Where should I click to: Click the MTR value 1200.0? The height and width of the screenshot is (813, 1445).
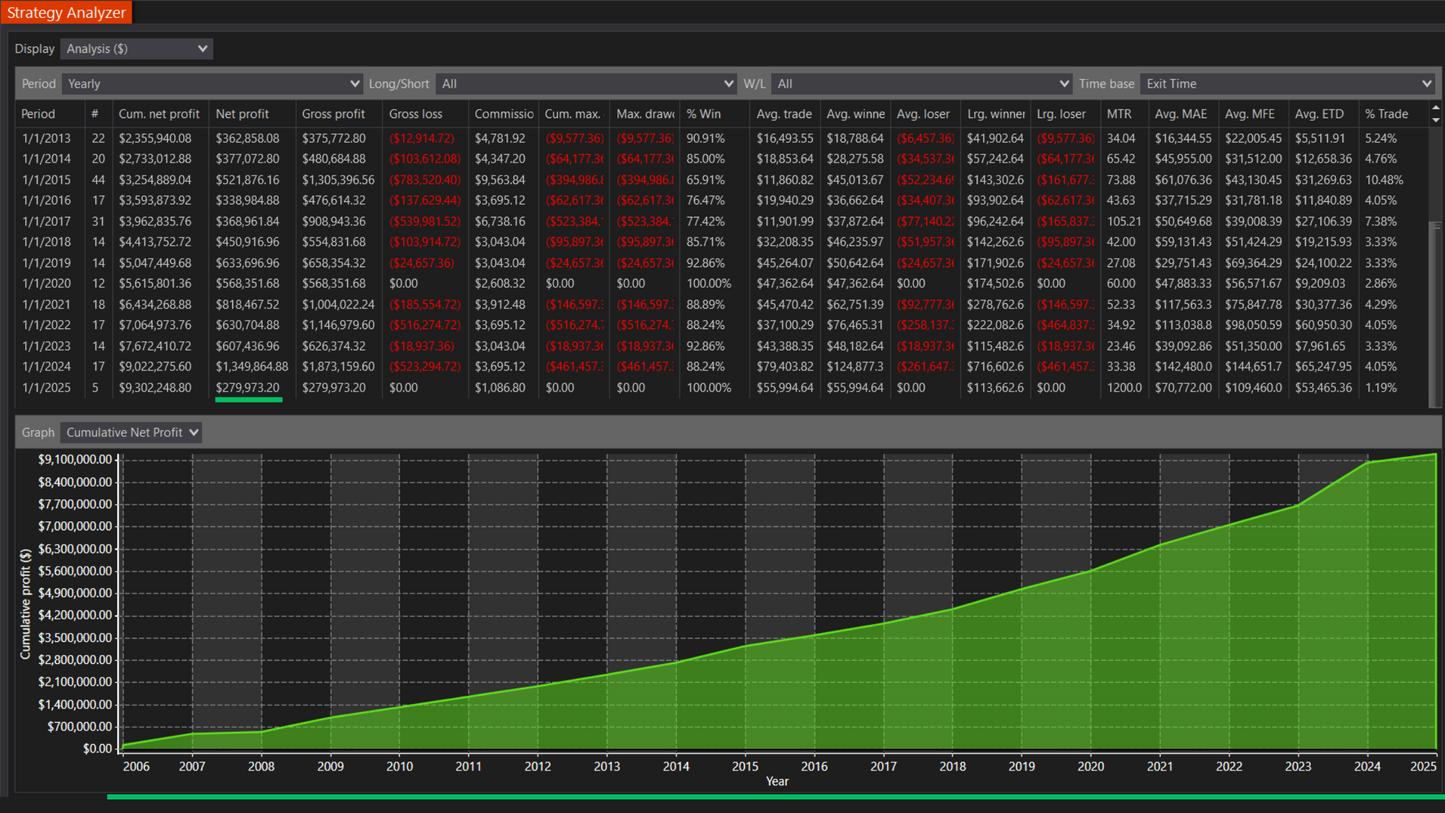1124,387
